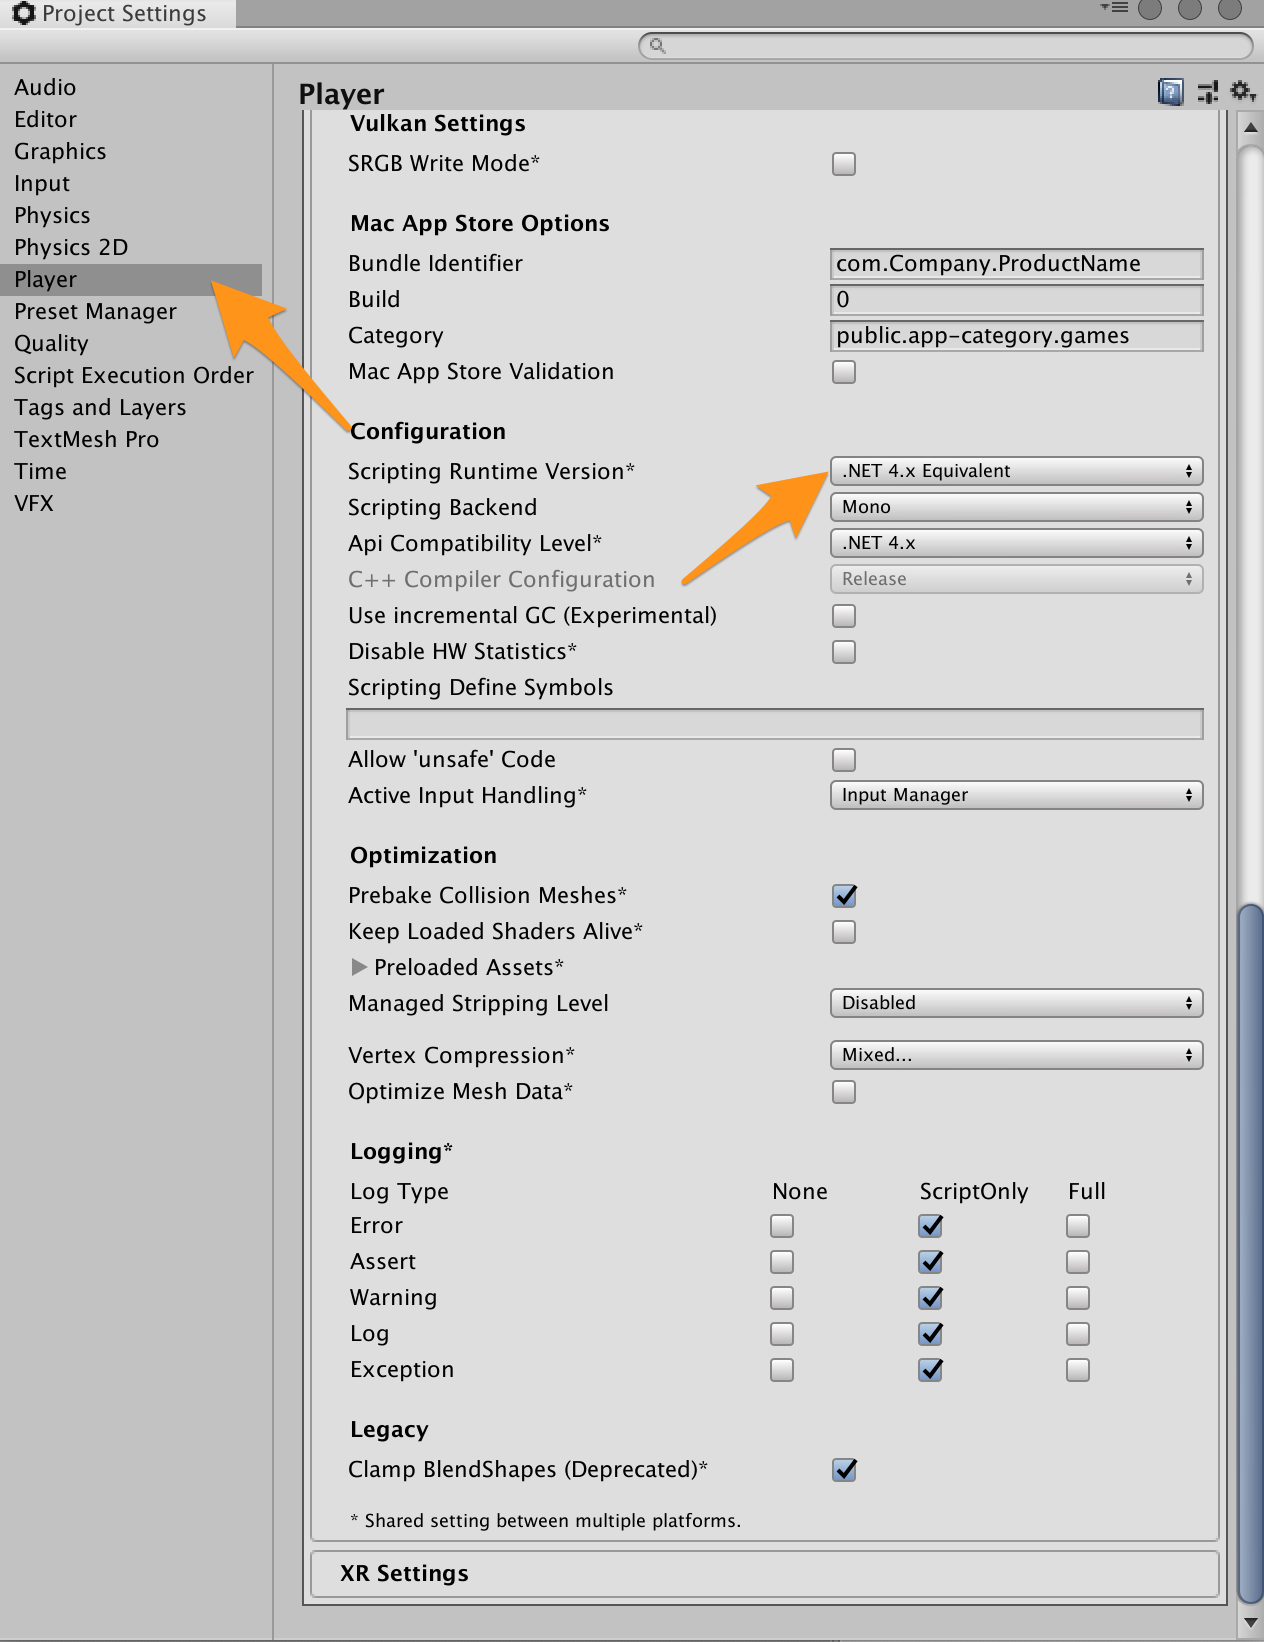Select Quality settings category

[51, 343]
